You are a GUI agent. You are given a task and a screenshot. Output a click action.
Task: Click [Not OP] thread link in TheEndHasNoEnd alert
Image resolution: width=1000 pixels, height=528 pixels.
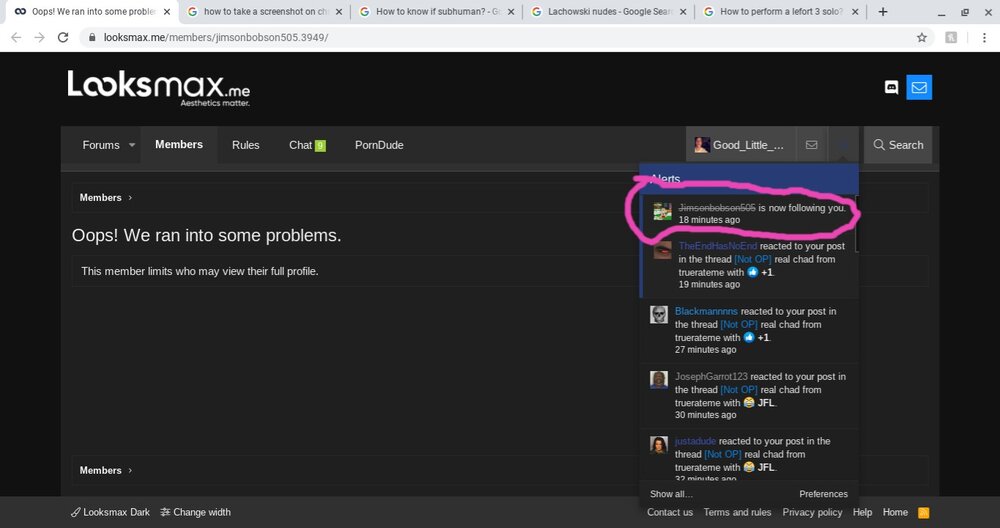tap(753, 260)
